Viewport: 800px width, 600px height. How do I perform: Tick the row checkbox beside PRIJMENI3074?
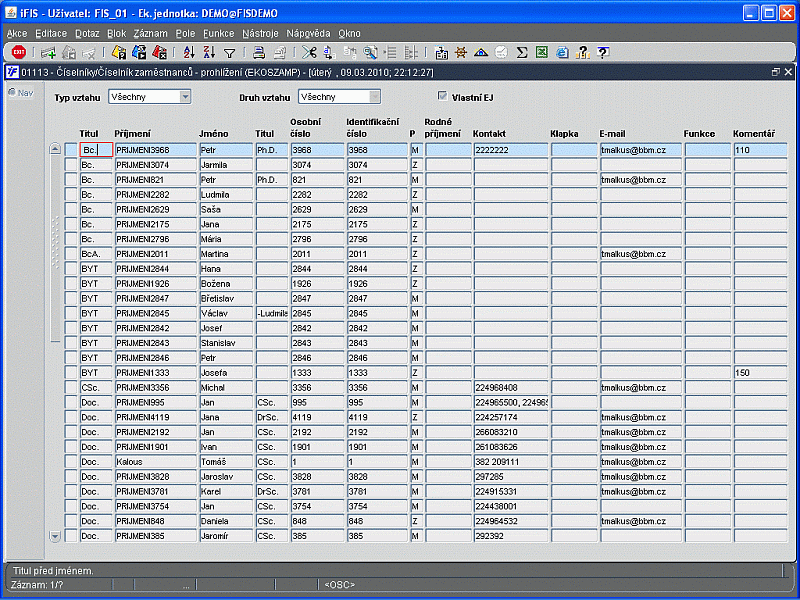point(71,165)
